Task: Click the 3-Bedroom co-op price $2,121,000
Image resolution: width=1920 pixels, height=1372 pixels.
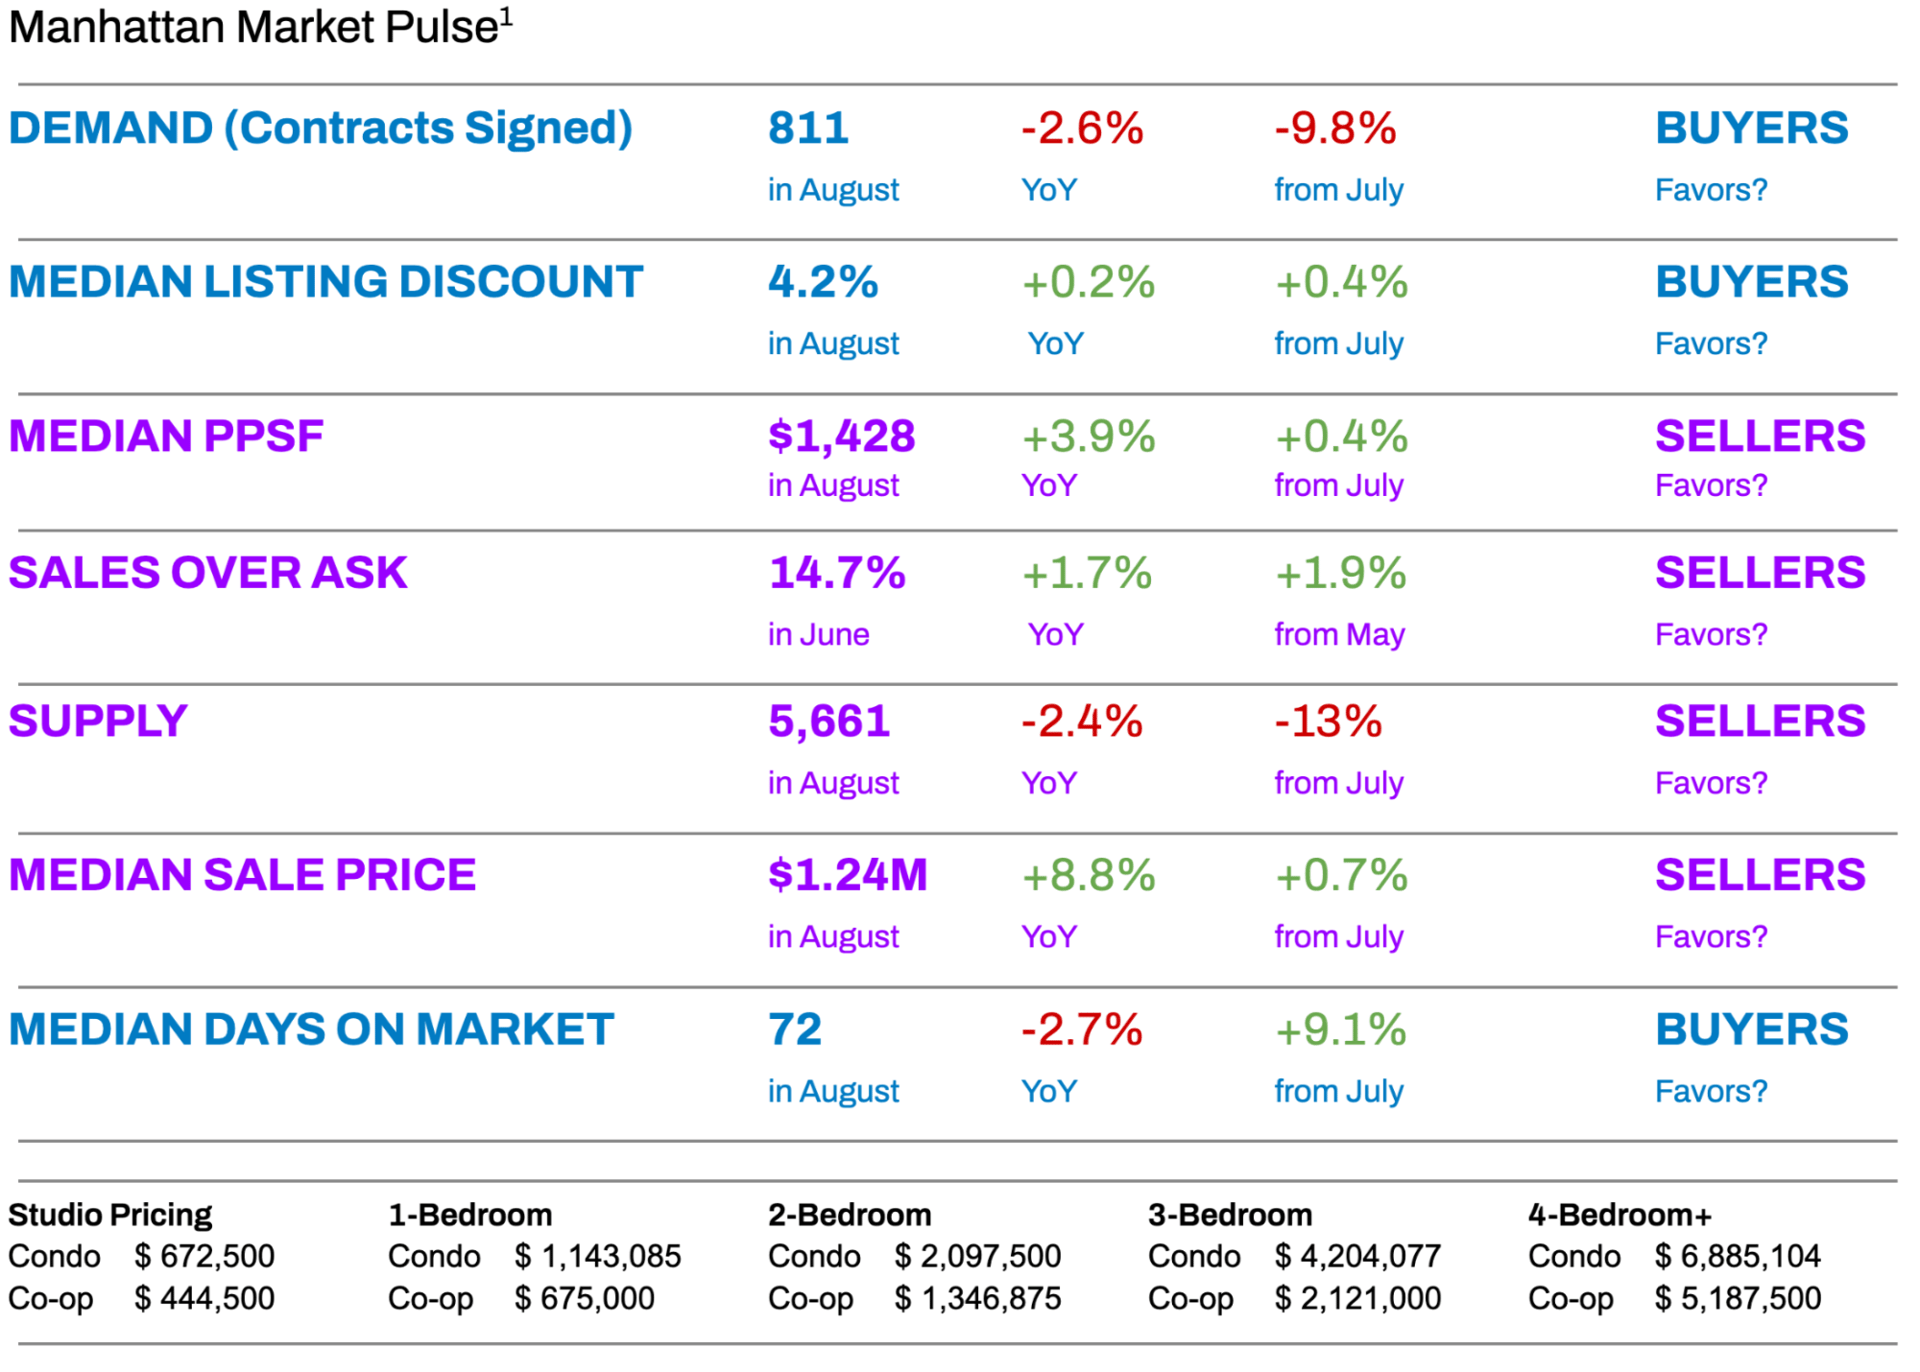Action: (x=1357, y=1298)
